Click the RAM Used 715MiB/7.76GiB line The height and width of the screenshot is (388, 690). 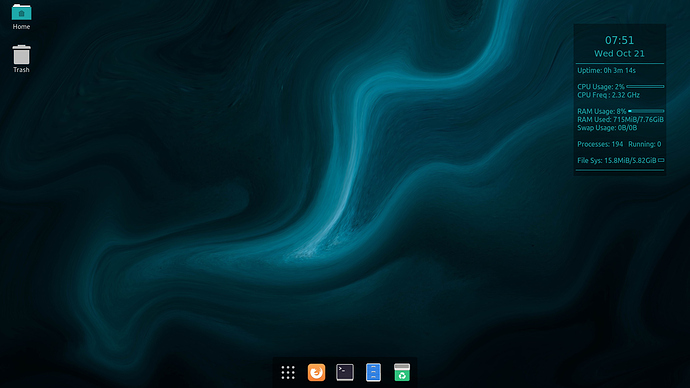(620, 120)
